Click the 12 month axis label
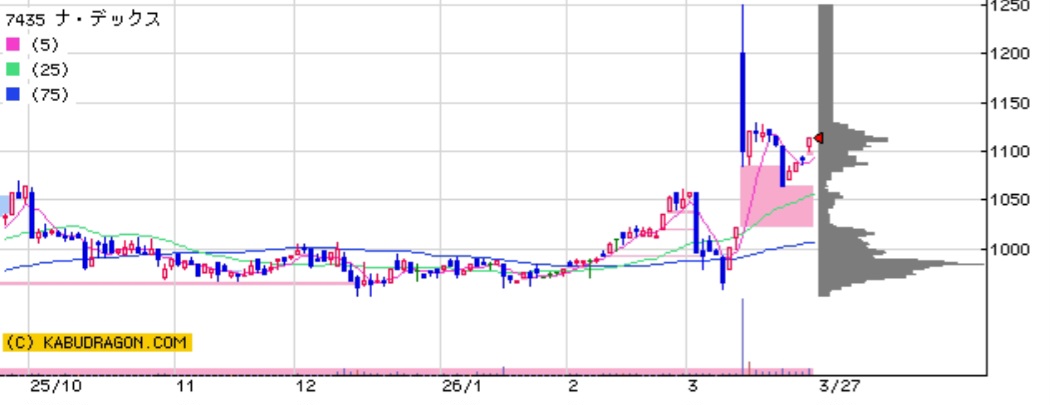Image resolution: width=1055 pixels, height=405 pixels. tap(306, 385)
